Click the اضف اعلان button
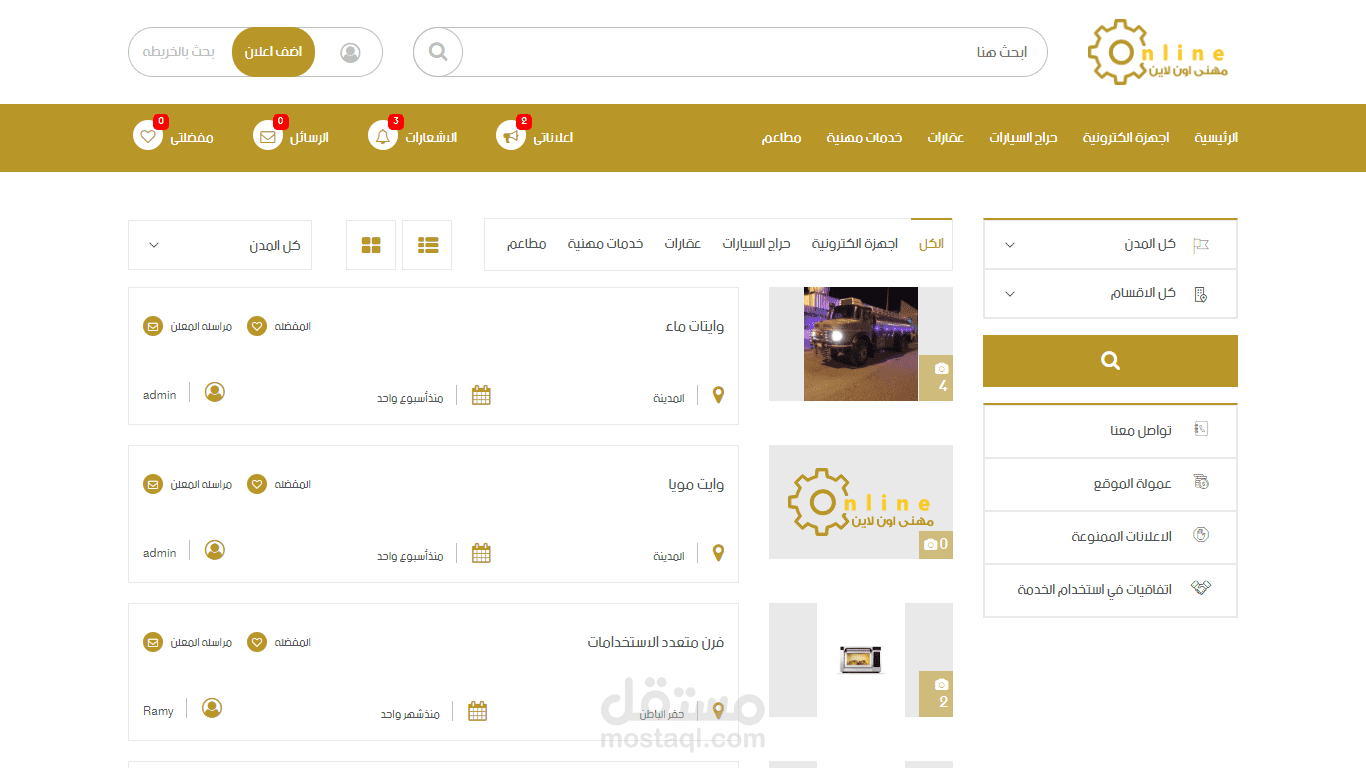Image resolution: width=1366 pixels, height=768 pixels. point(273,52)
